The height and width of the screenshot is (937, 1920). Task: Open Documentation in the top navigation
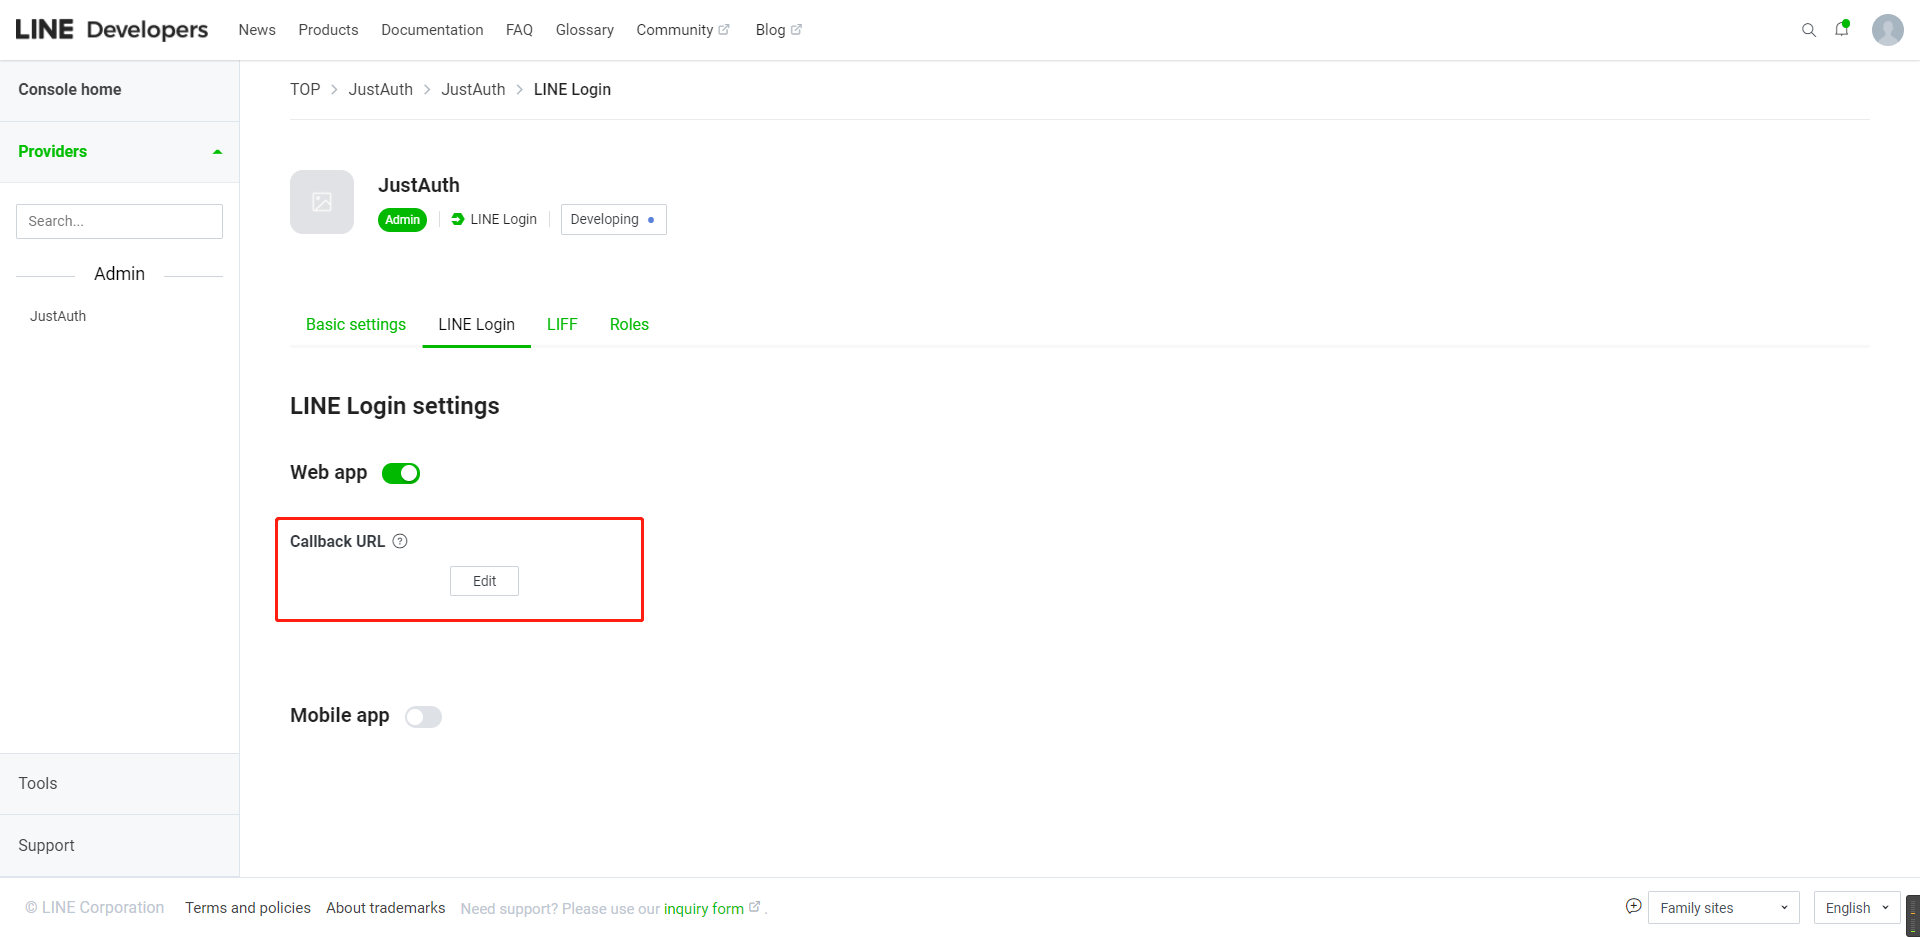[432, 30]
